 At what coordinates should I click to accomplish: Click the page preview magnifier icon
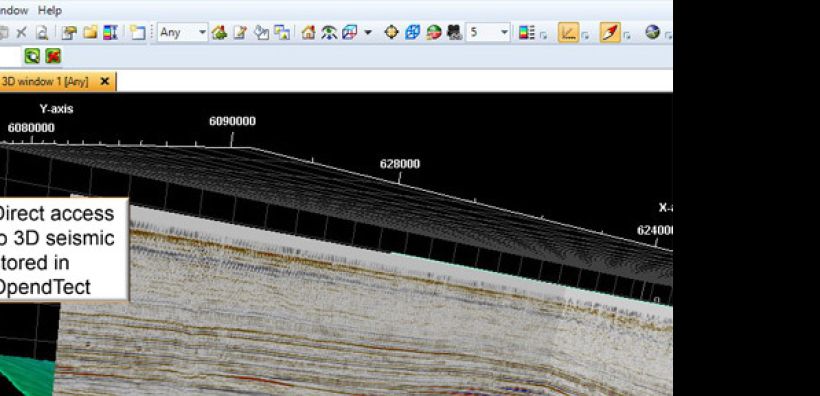[42, 33]
